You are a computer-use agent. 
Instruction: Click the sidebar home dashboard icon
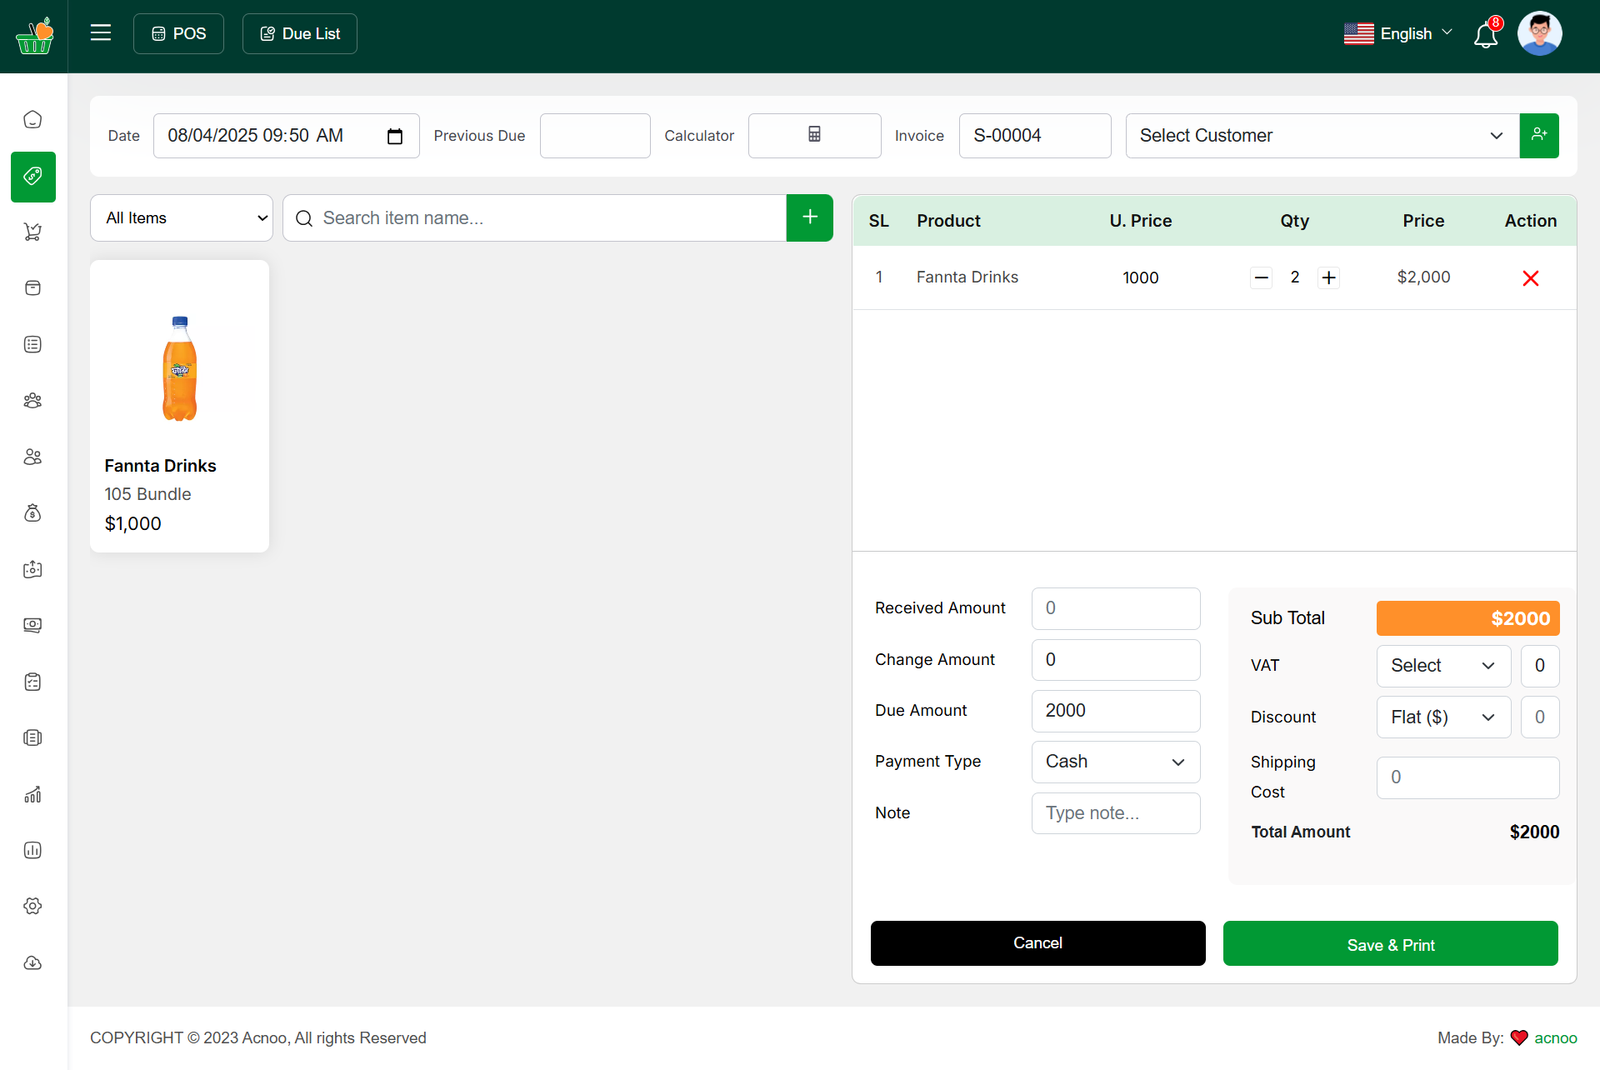pos(33,120)
